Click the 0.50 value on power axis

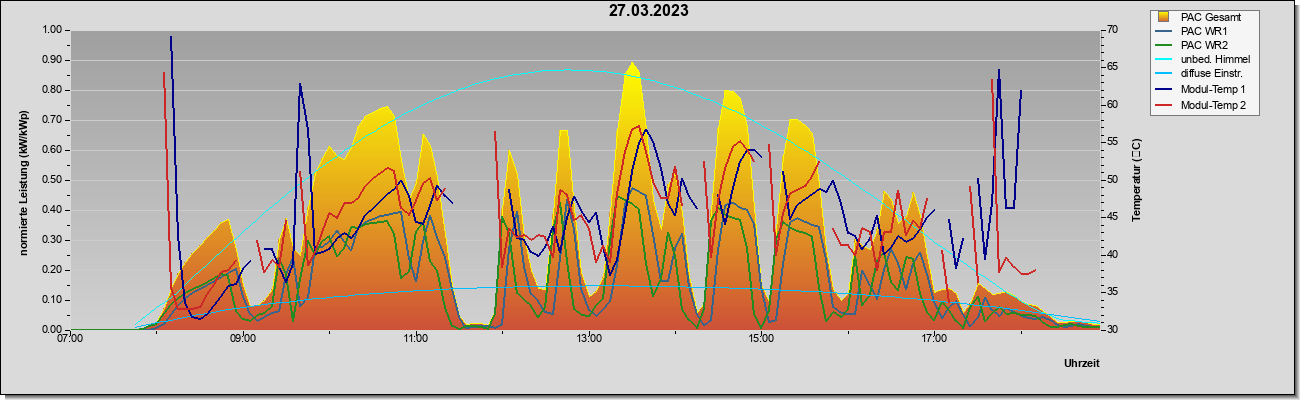click(51, 180)
